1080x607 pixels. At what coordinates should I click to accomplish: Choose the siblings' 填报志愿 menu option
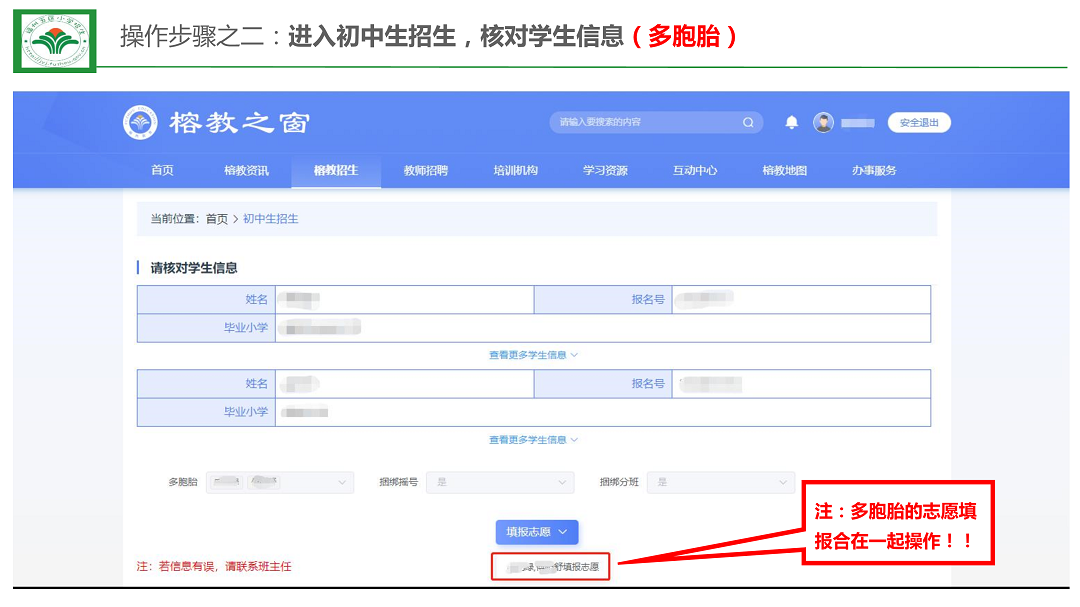click(x=551, y=567)
